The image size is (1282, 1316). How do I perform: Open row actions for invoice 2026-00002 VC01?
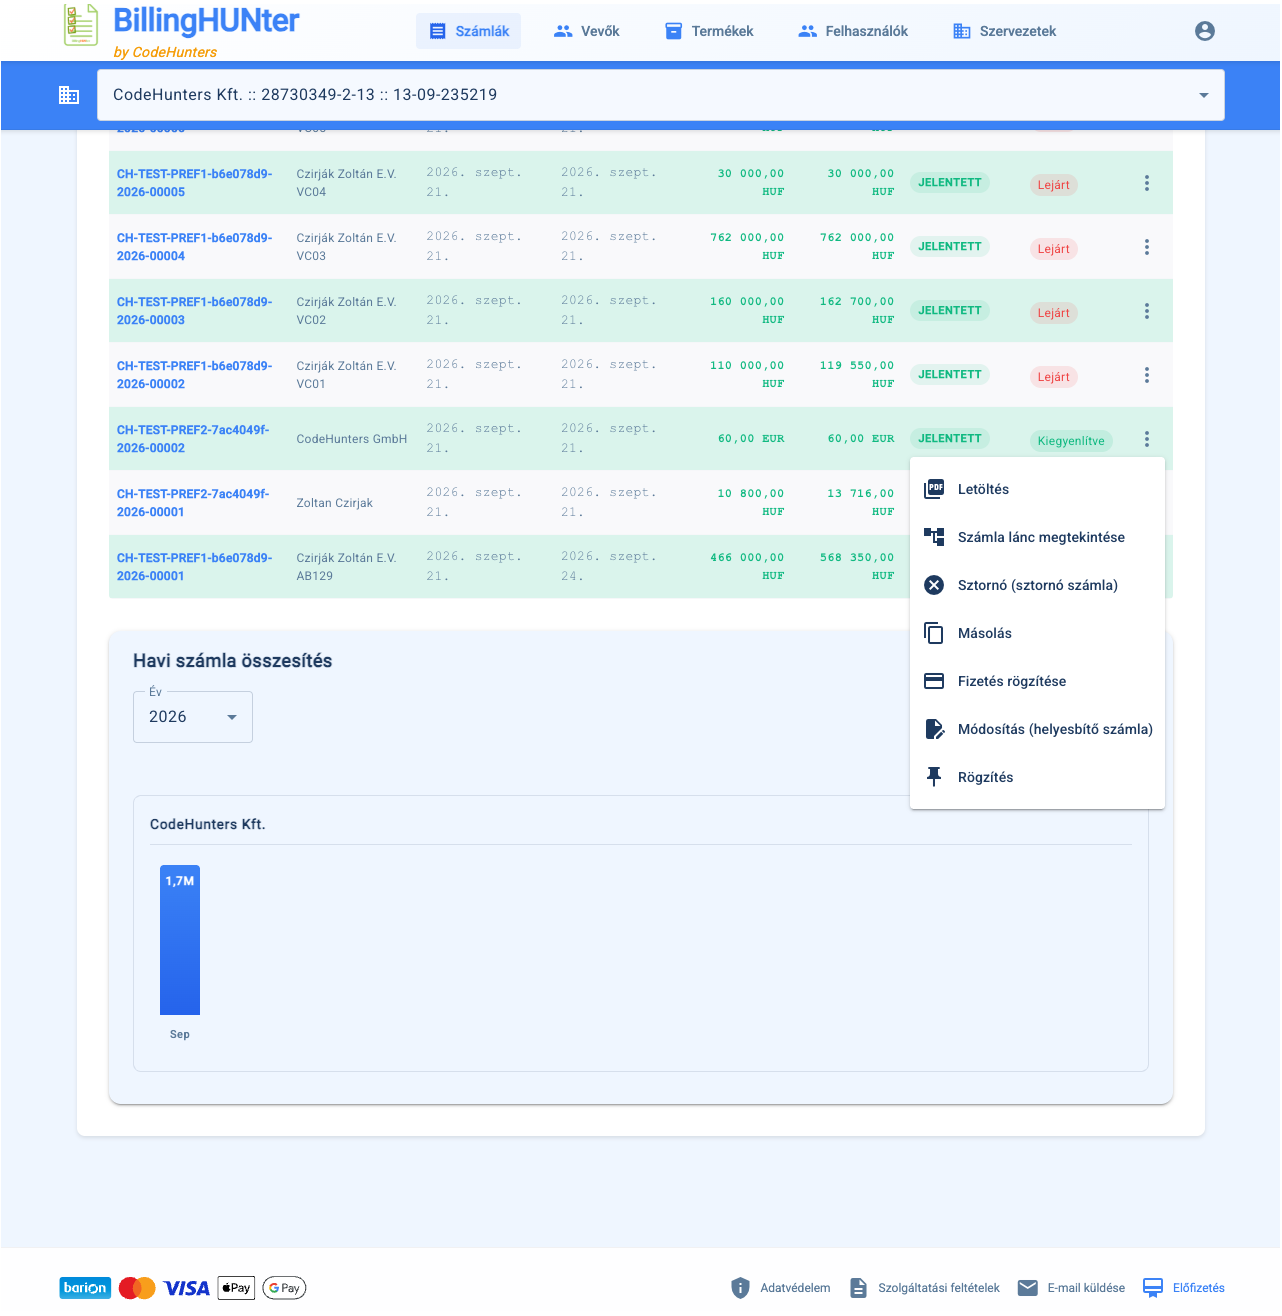(1146, 375)
